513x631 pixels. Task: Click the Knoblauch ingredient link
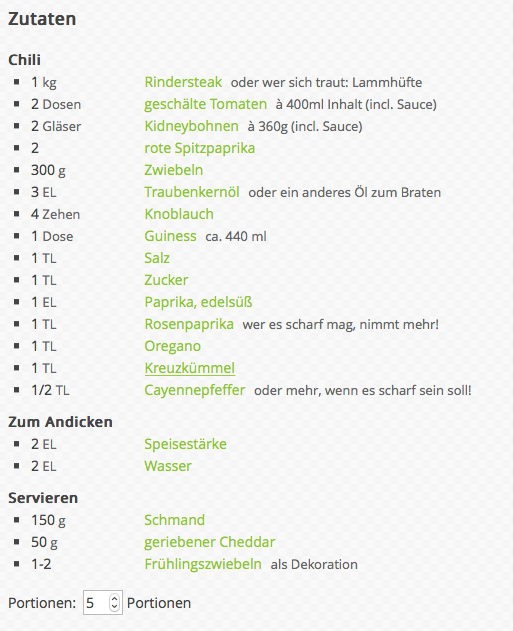(x=179, y=214)
